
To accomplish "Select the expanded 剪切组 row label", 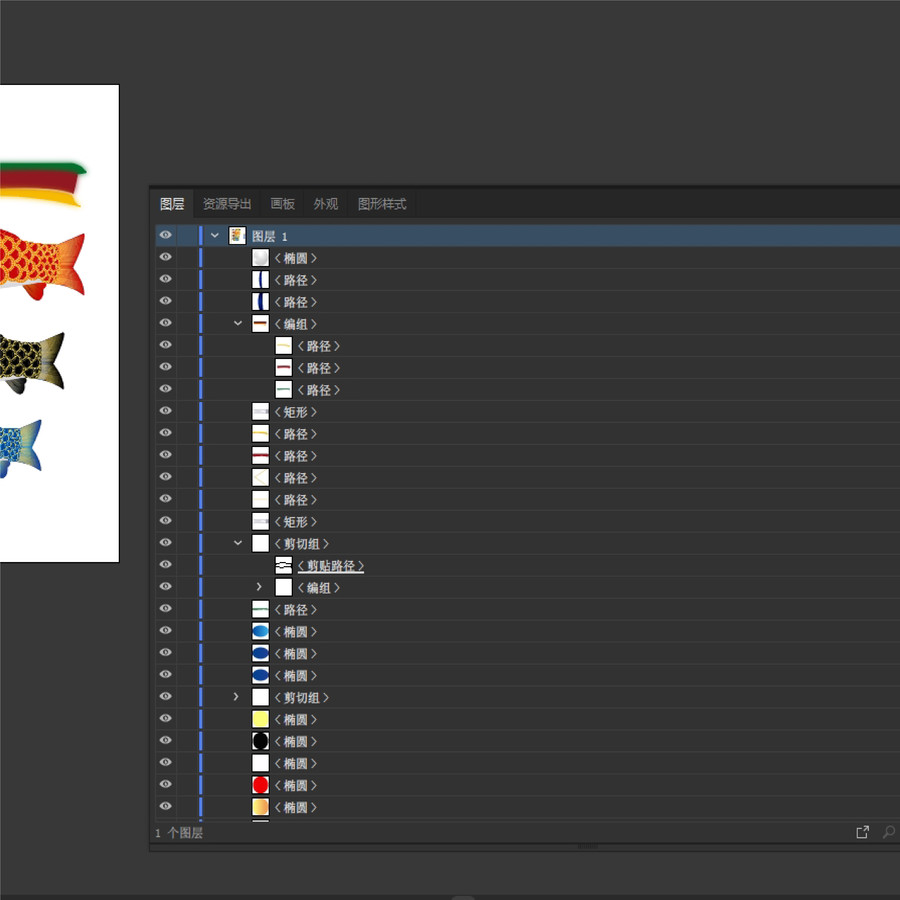I will pos(301,544).
